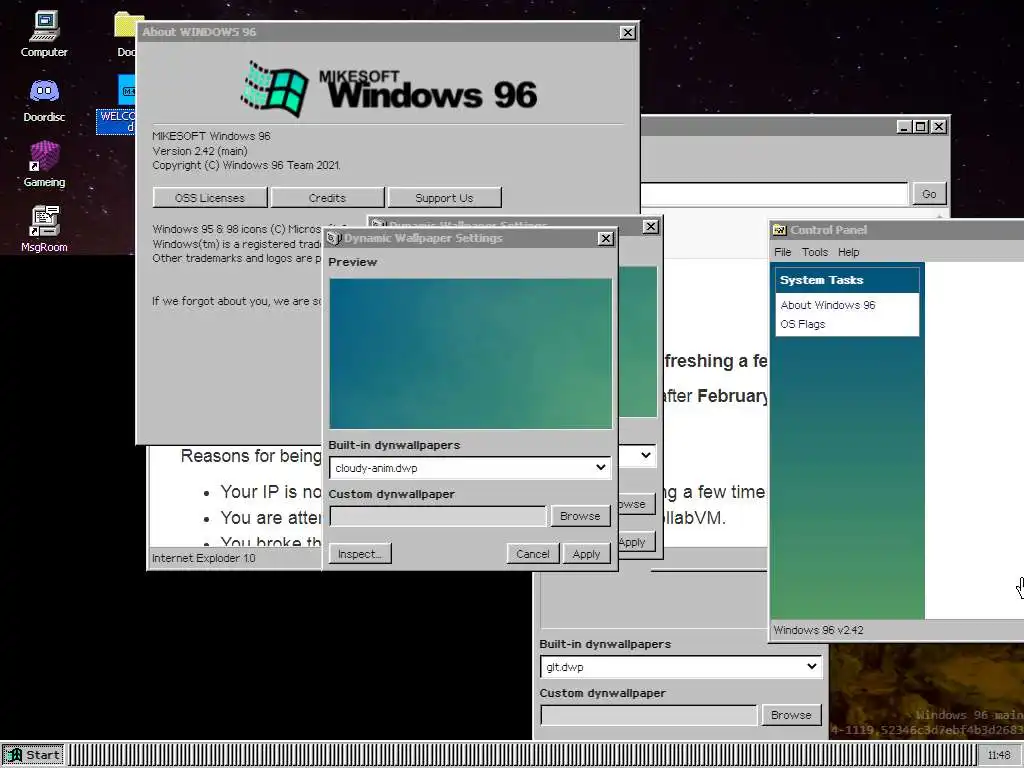Click Cancel in Dynamic Wallpaper Settings
Screen dimensions: 1024x768
533,554
